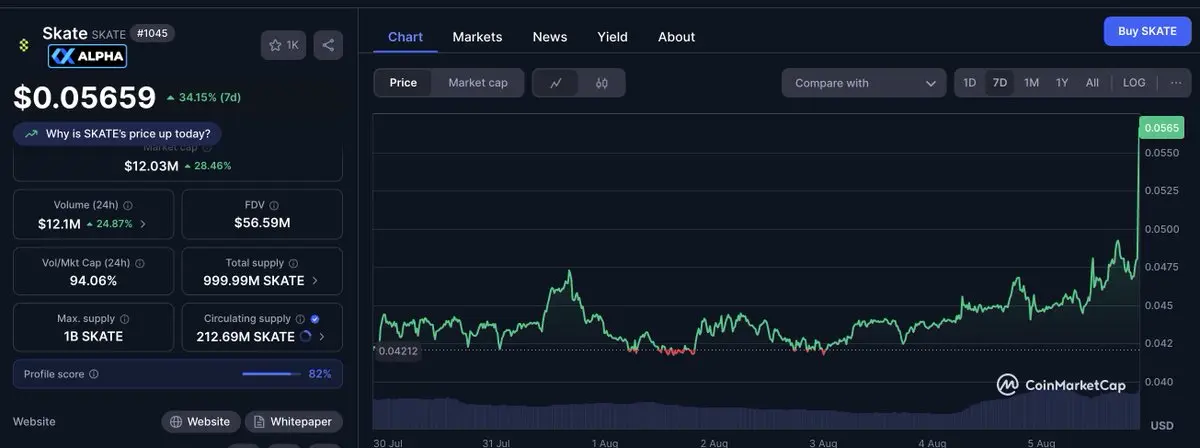The height and width of the screenshot is (448, 1200).
Task: Click the #1045 rank badge
Action: pos(153,33)
